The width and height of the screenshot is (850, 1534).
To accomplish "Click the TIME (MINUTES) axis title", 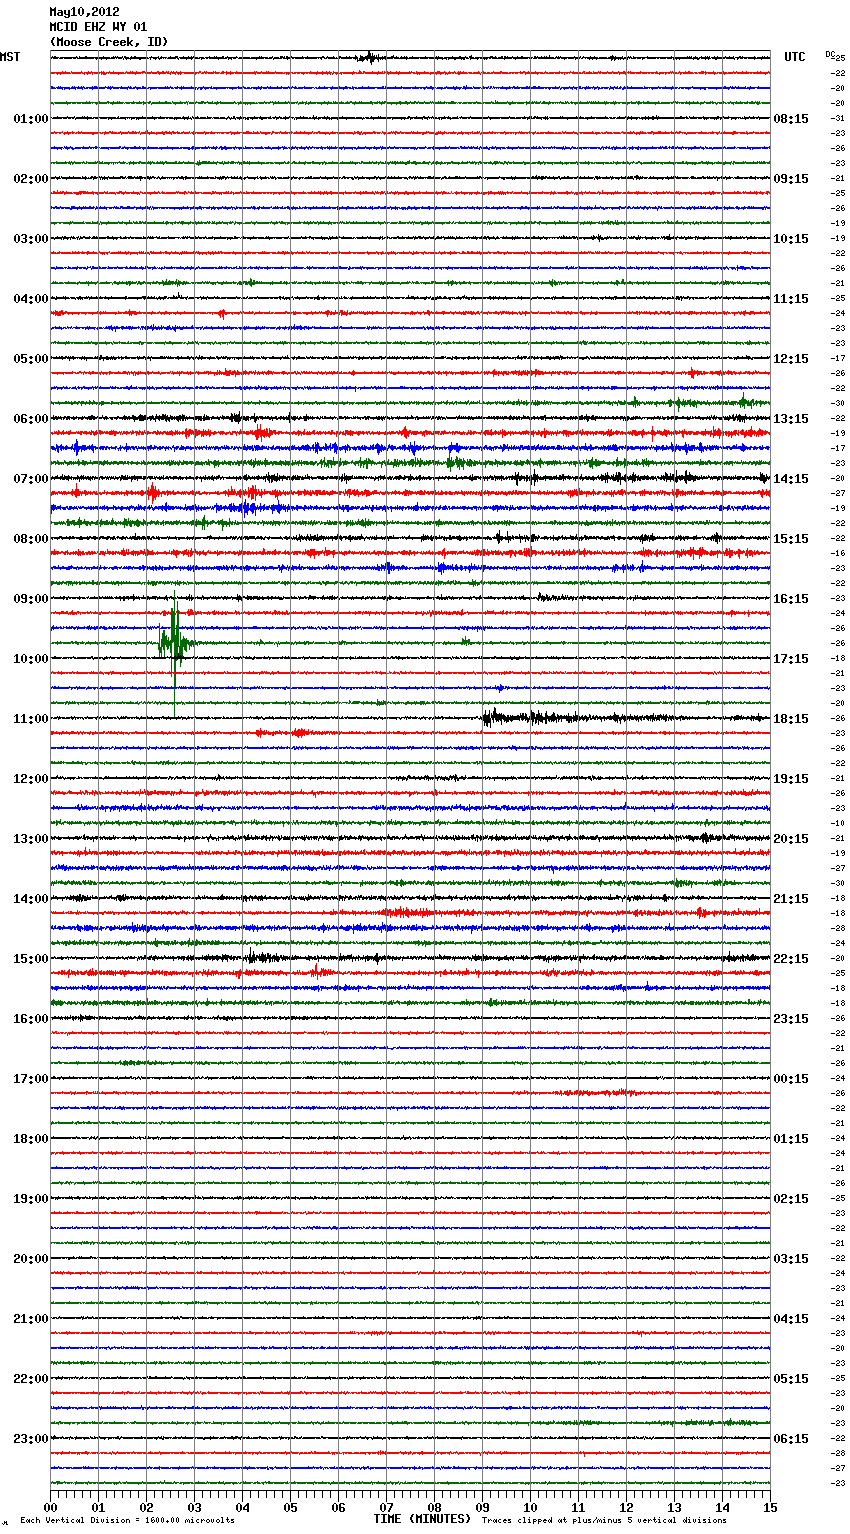I will point(422,1519).
